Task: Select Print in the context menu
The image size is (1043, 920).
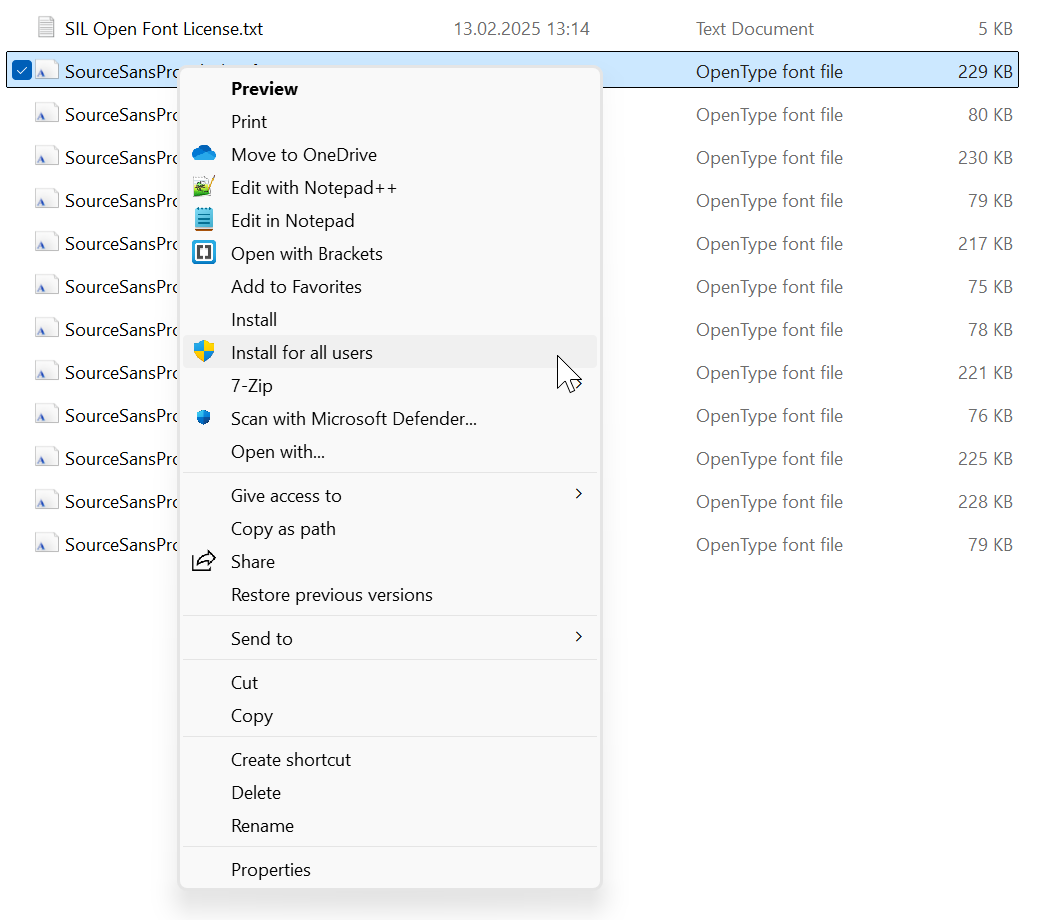Action: tap(390, 122)
